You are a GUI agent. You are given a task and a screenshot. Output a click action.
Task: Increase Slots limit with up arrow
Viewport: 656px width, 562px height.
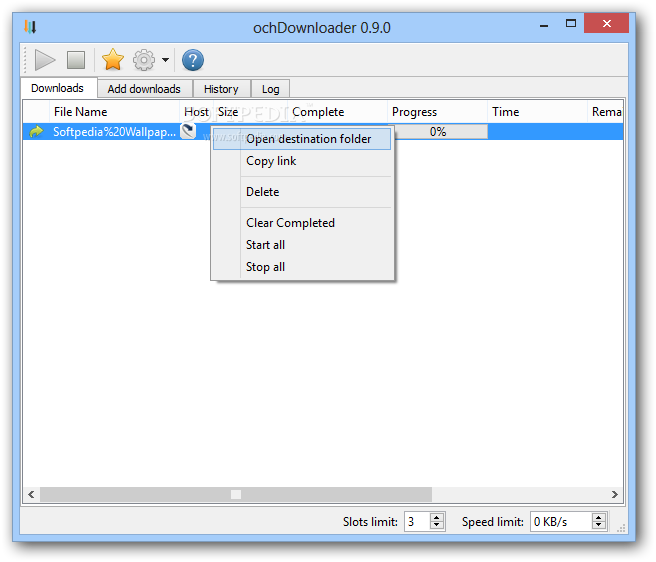437,517
